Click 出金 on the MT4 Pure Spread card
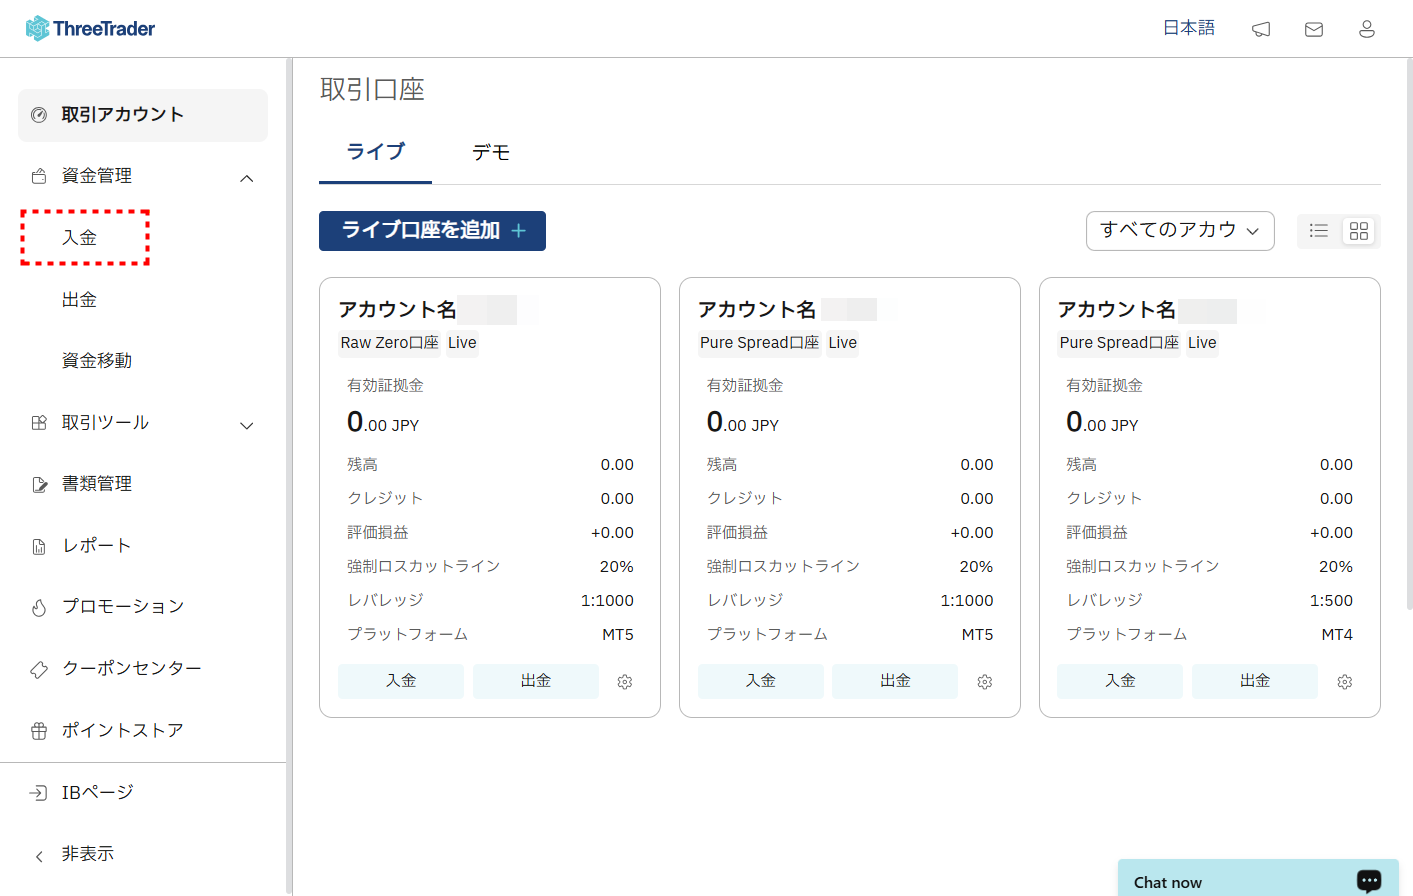The width and height of the screenshot is (1413, 896). [1255, 681]
